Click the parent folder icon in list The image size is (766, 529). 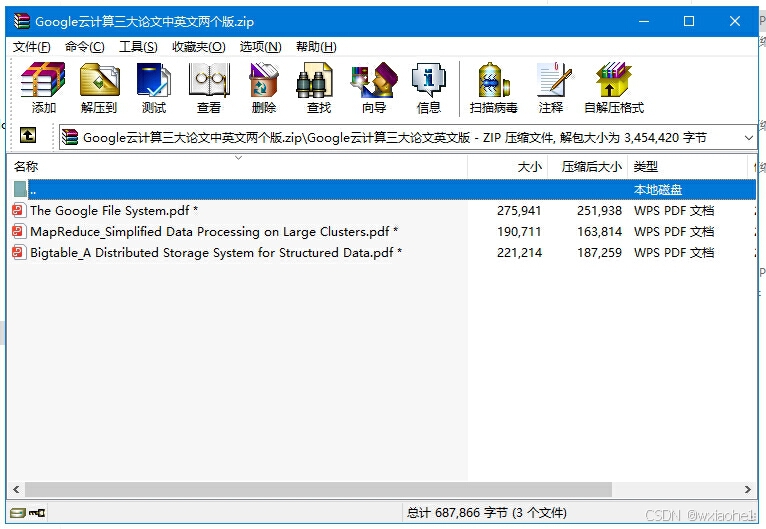[20, 190]
